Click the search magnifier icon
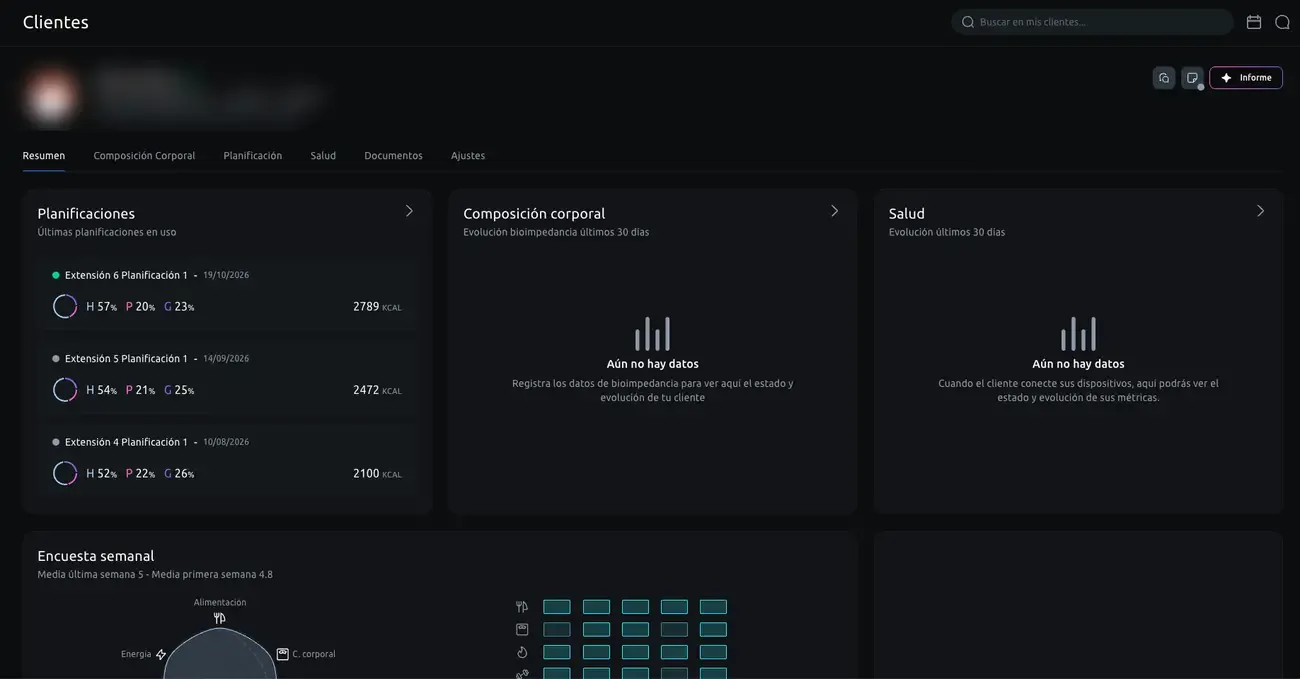Viewport: 1300px width, 679px height. (x=968, y=22)
